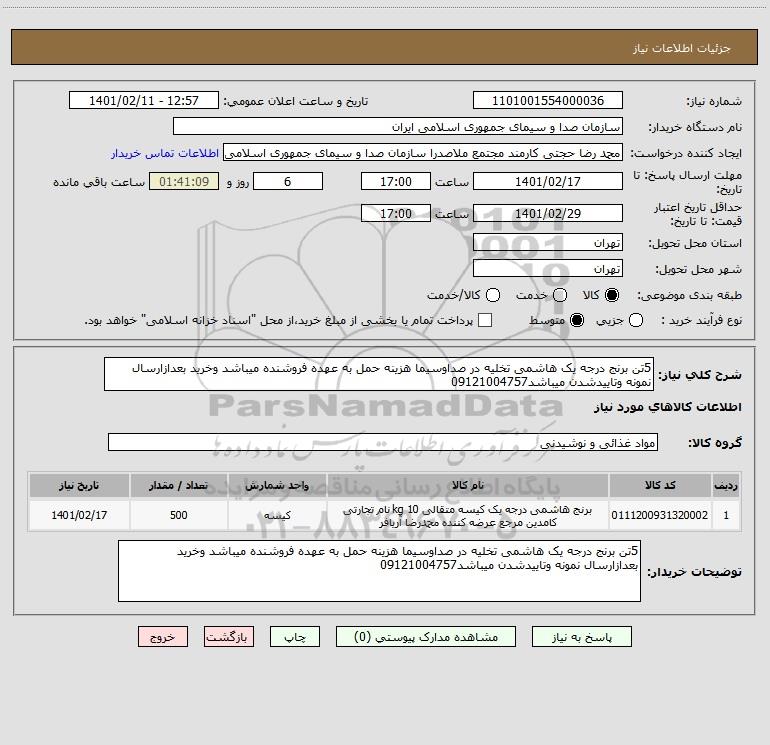This screenshot has height=745, width=770.
Task: Click the ردیف column header
Action: (x=726, y=485)
